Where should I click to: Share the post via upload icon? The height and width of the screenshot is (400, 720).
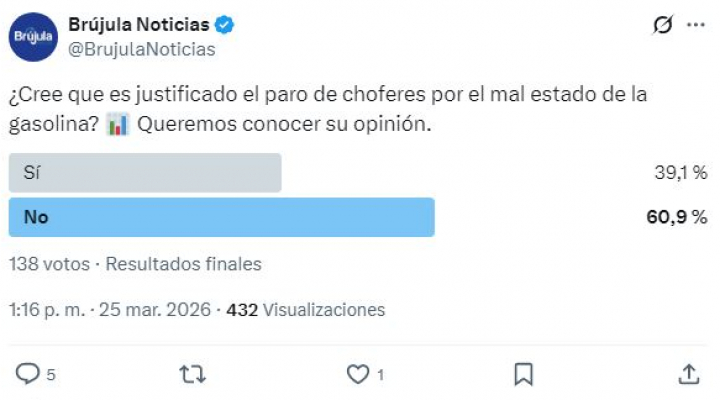688,374
